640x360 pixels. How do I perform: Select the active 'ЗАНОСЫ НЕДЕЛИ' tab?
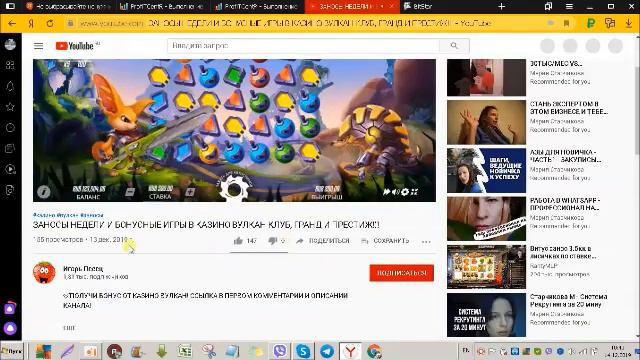click(351, 7)
